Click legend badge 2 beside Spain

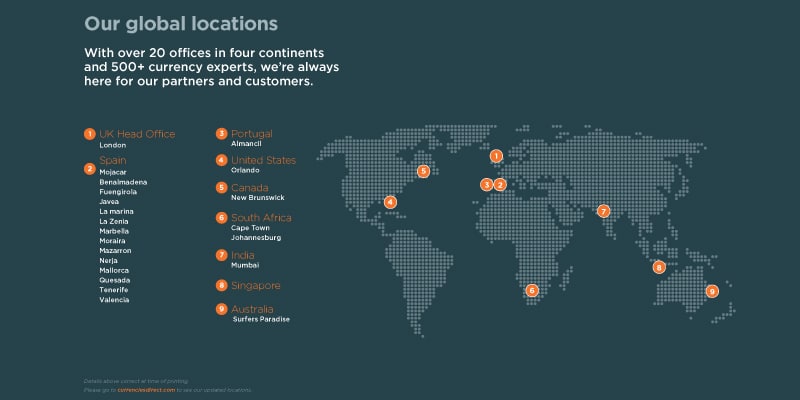coord(90,169)
